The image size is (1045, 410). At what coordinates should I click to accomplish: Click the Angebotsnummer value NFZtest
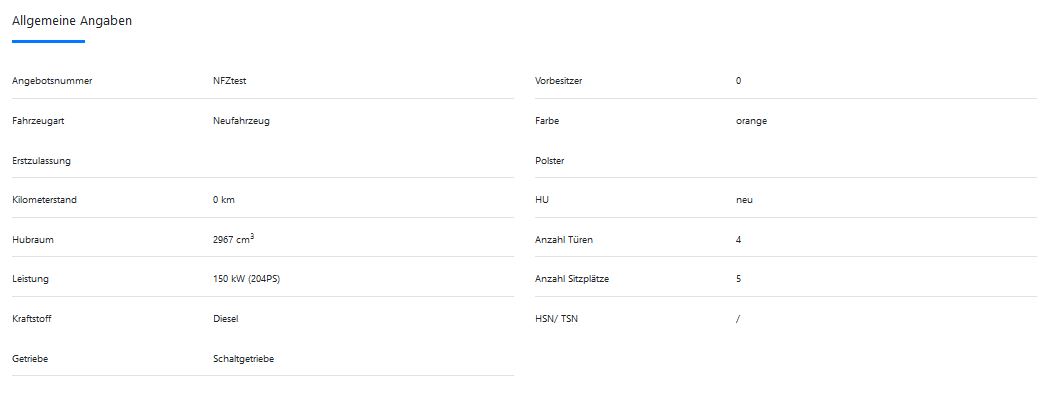230,81
